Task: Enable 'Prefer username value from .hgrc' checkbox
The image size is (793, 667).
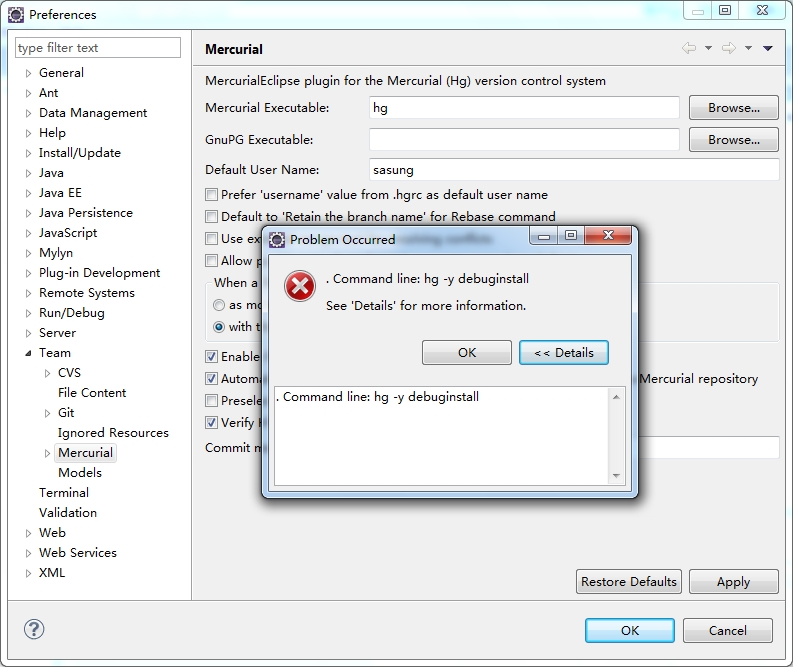Action: click(211, 195)
